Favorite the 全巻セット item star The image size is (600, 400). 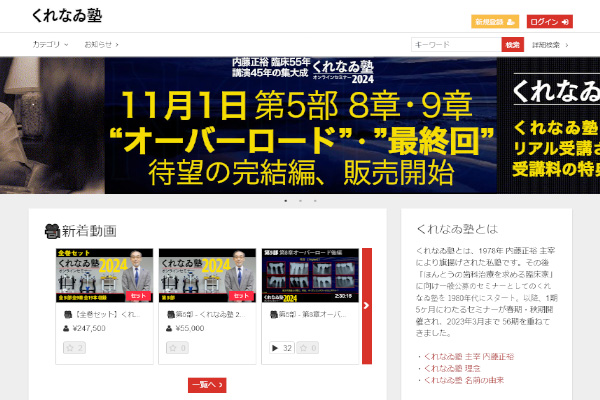pyautogui.click(x=74, y=348)
